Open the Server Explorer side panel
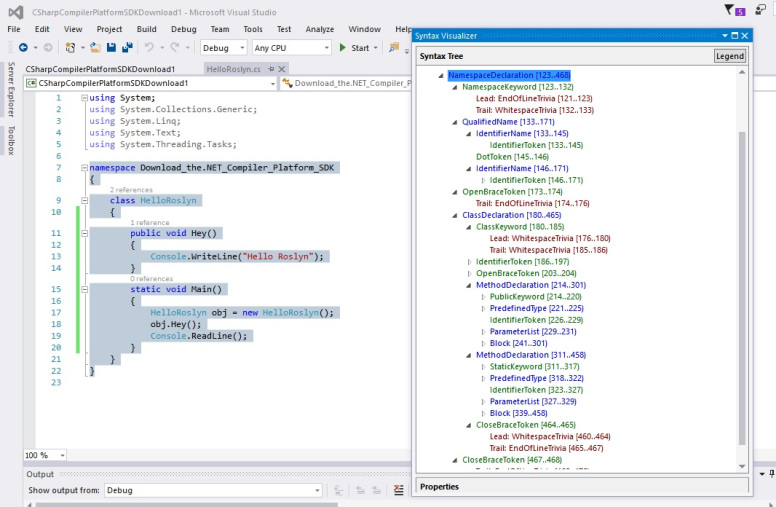The height and width of the screenshot is (507, 776). tap(11, 90)
